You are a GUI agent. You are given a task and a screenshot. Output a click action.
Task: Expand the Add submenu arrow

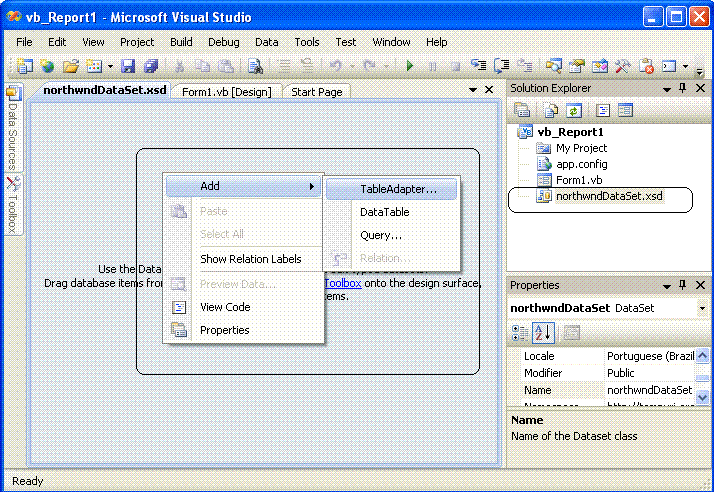[x=312, y=186]
